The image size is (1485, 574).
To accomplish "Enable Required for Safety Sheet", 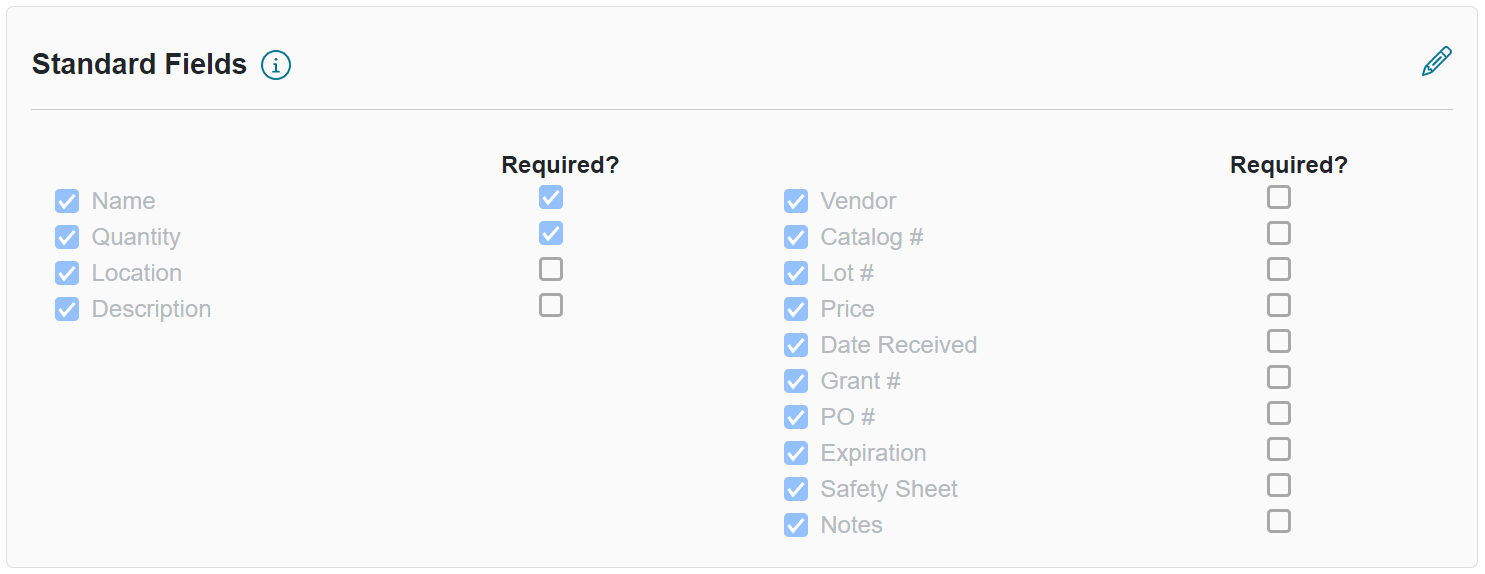I will tap(1279, 485).
